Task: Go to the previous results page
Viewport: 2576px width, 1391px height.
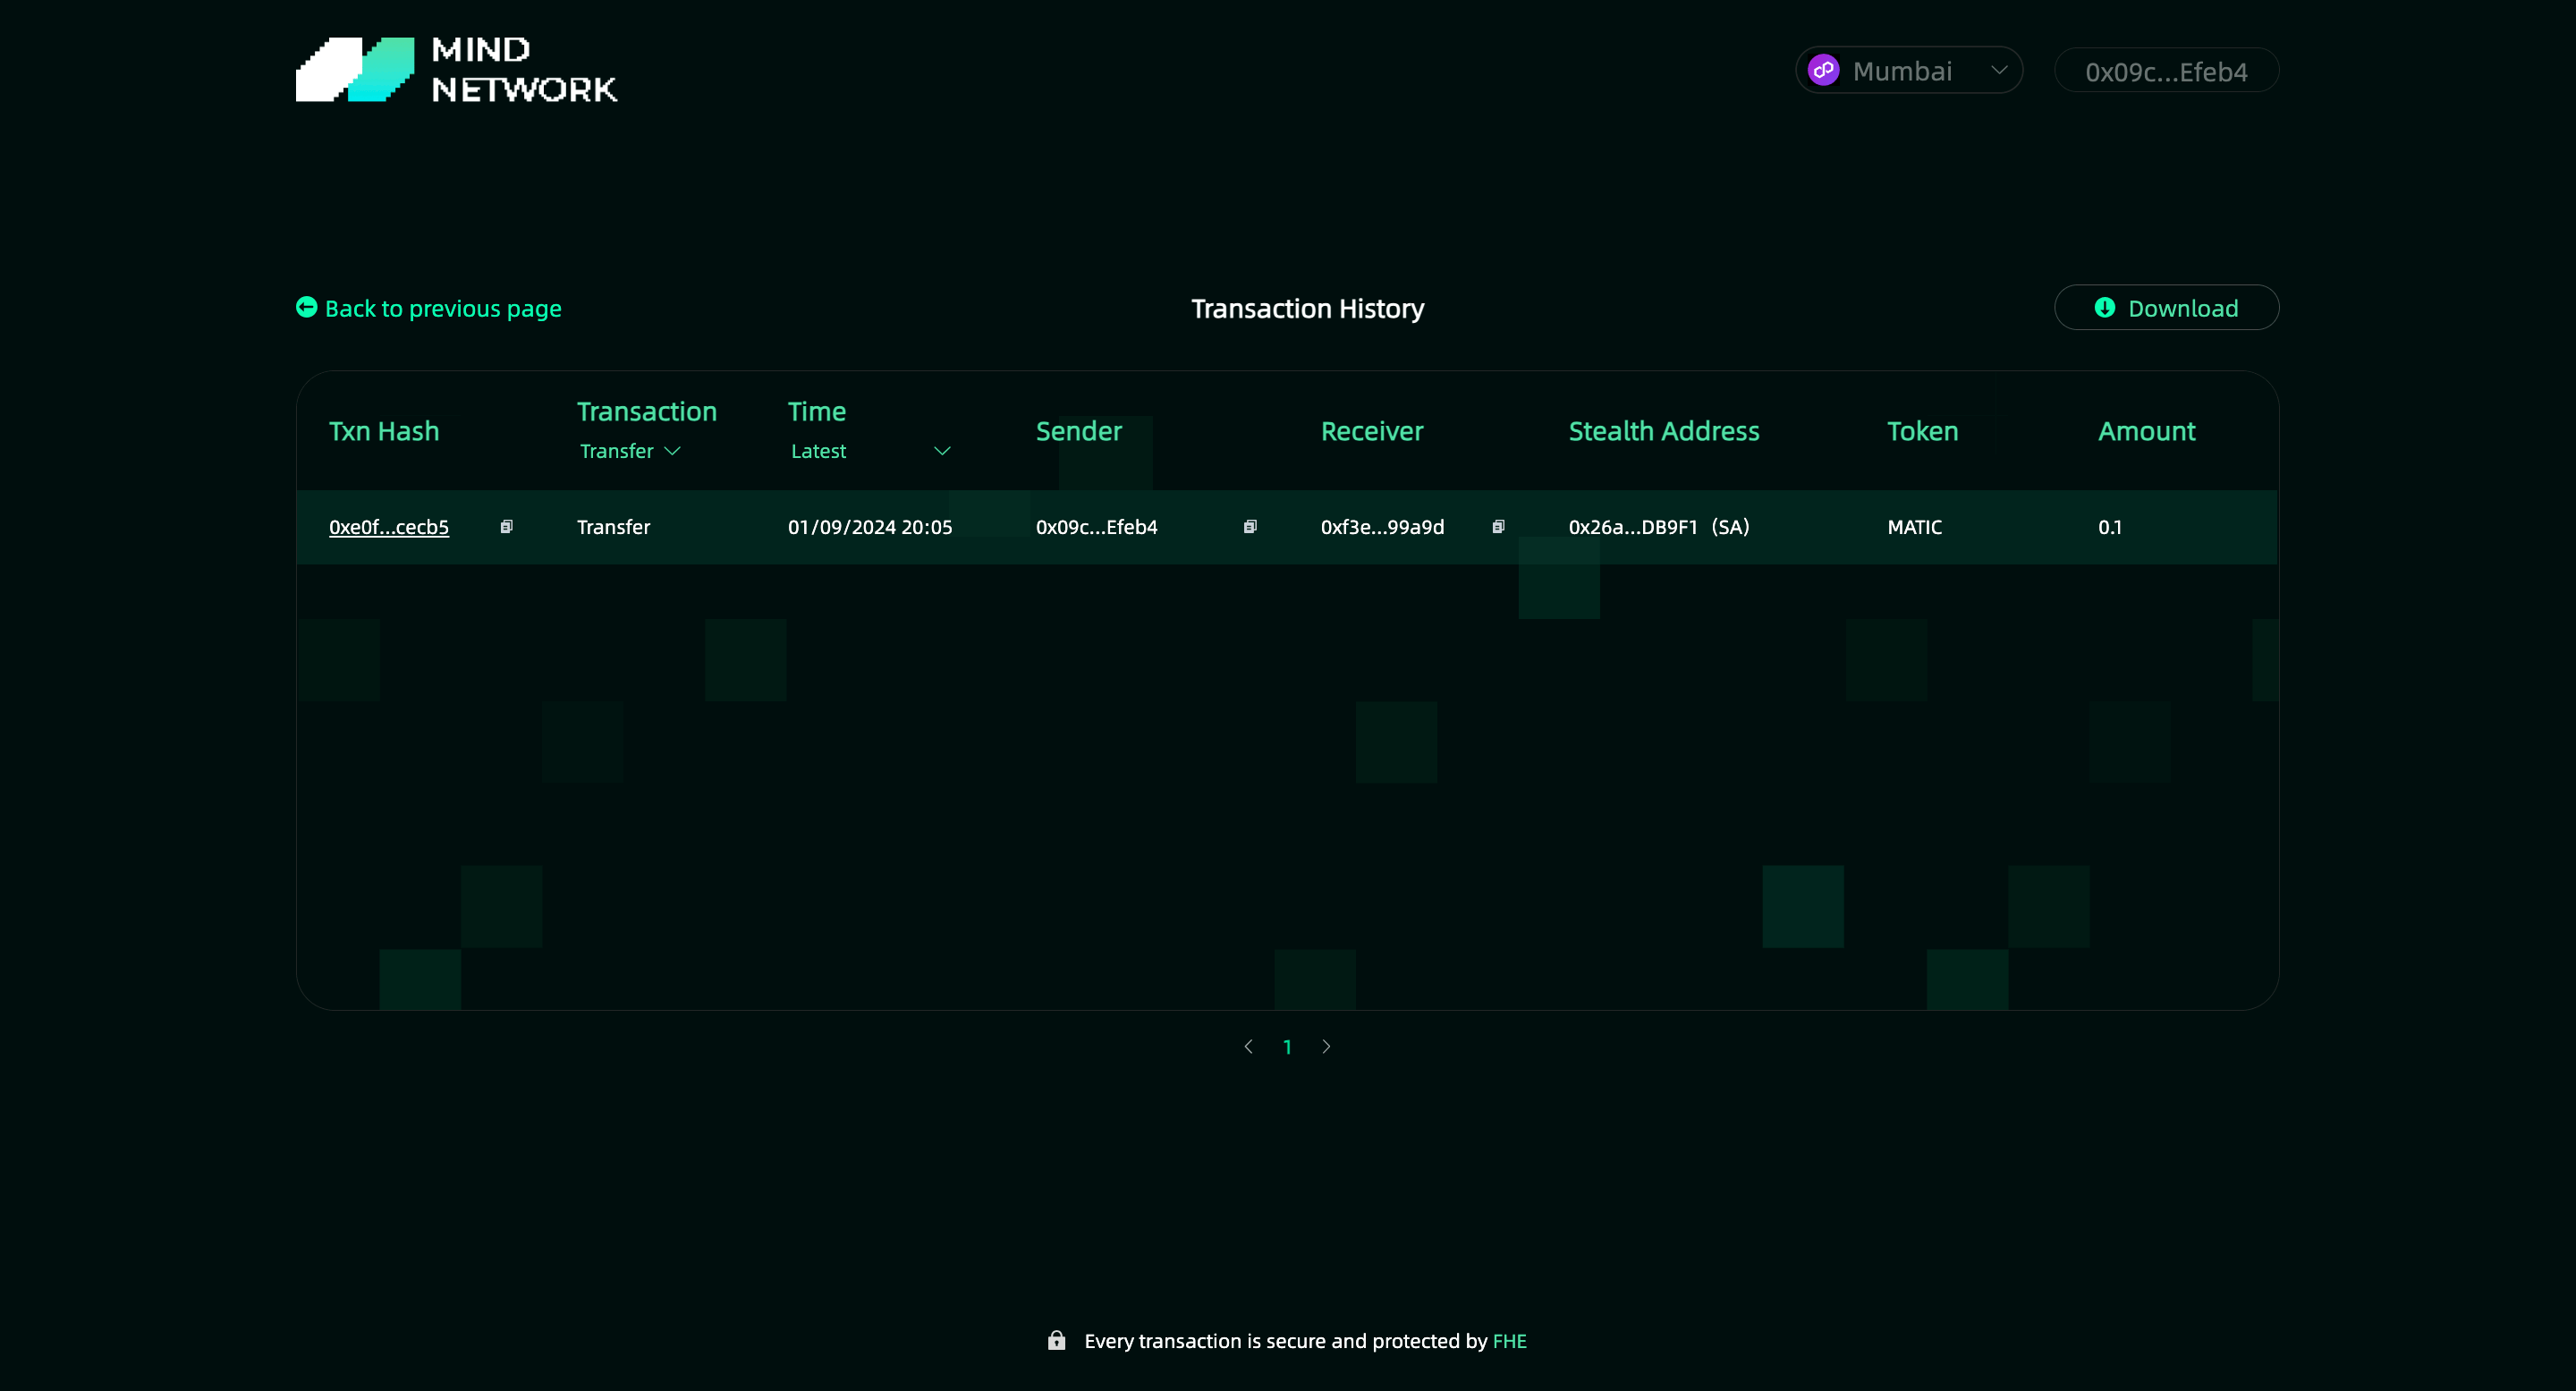Action: point(1248,1046)
